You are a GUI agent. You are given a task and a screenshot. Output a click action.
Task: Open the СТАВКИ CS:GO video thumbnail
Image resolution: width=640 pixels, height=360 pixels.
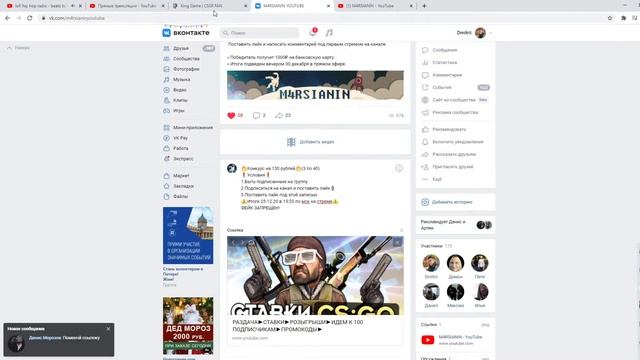click(315, 276)
